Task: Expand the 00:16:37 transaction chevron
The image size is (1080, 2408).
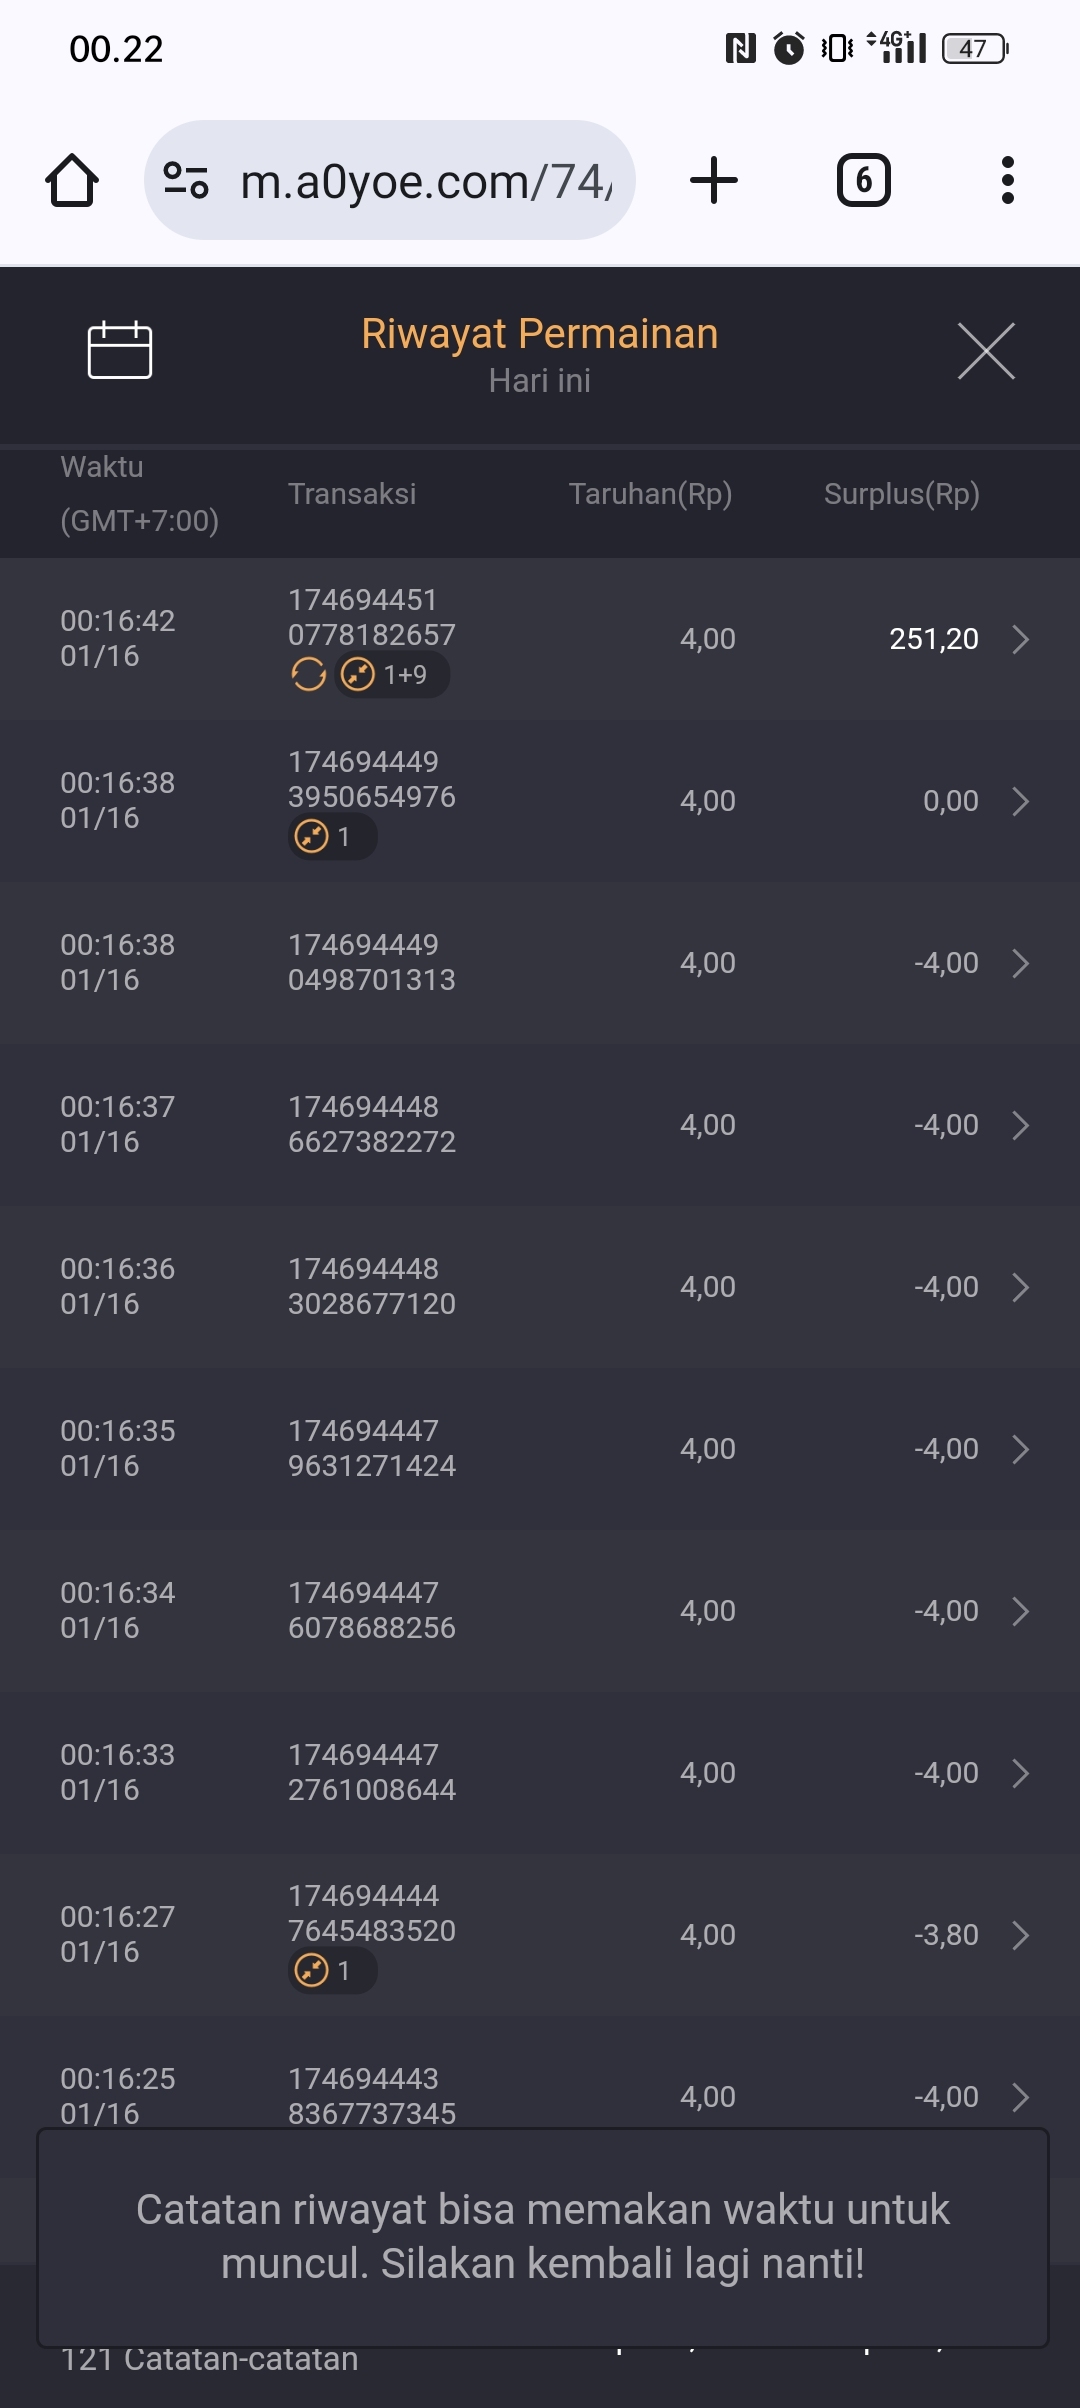Action: click(1020, 1125)
